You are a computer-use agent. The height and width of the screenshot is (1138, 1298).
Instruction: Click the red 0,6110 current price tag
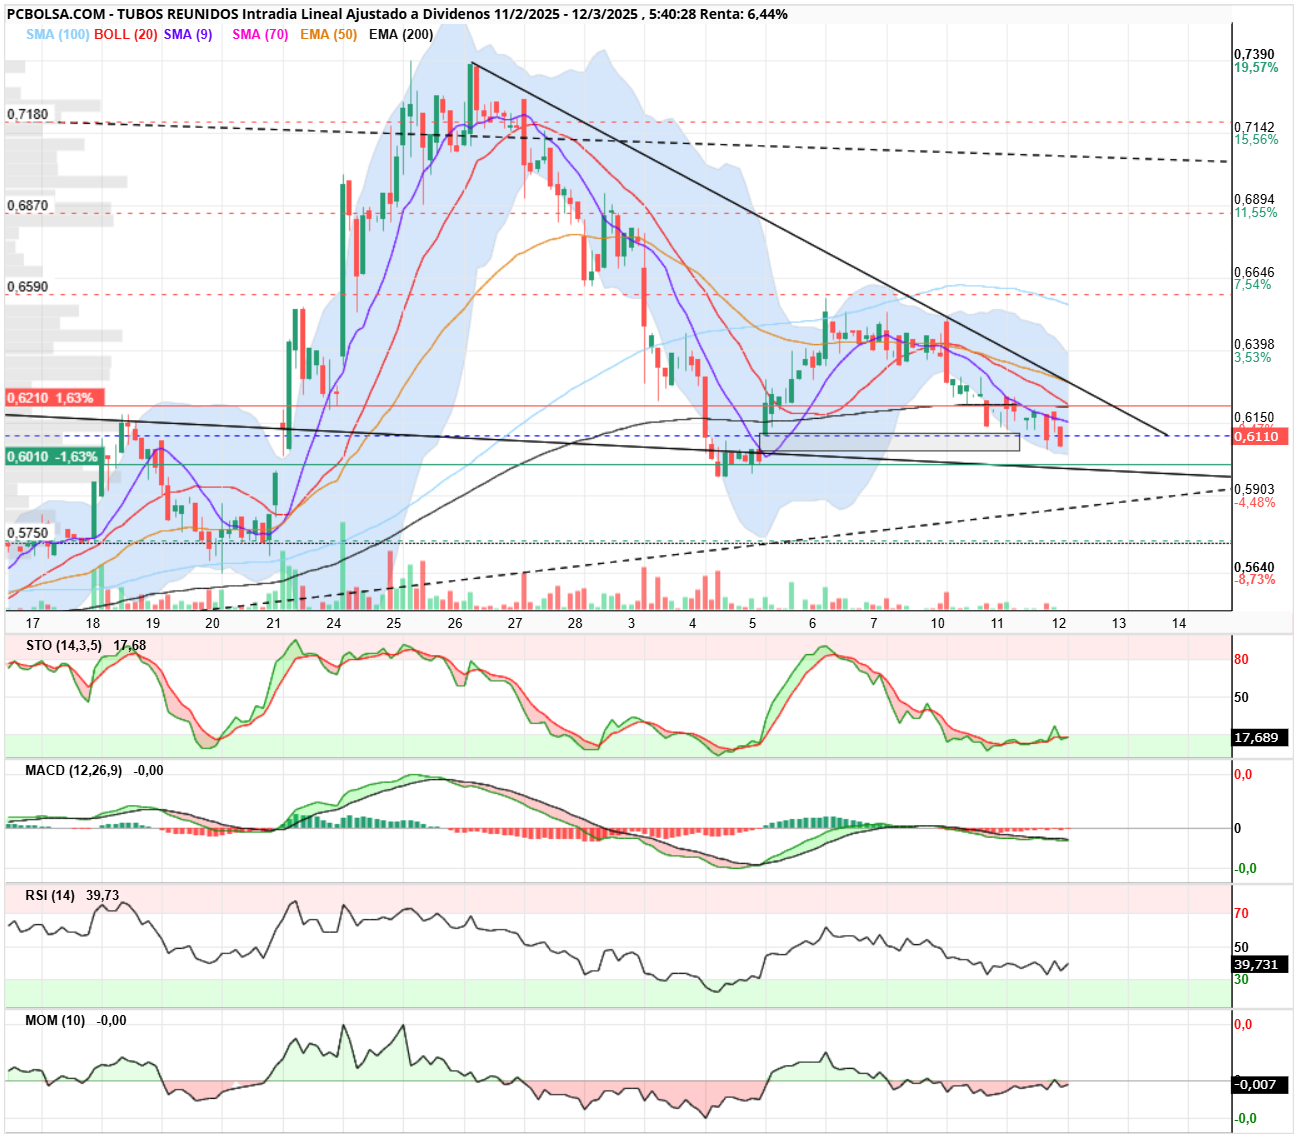[1260, 437]
